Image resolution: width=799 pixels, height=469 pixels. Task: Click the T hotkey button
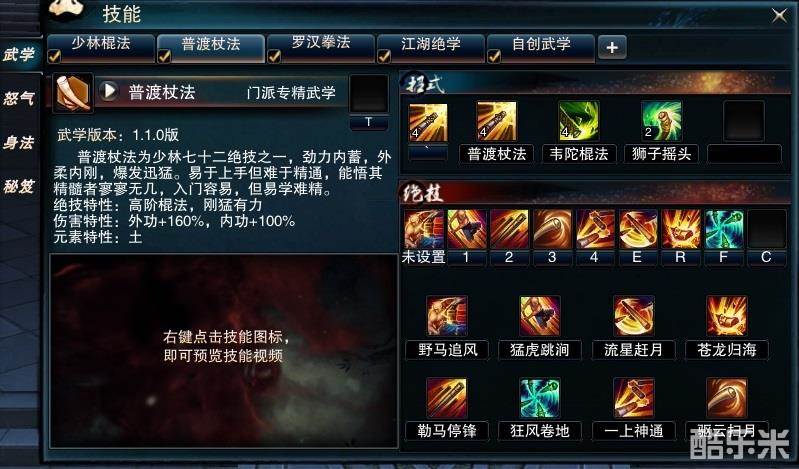tap(369, 122)
